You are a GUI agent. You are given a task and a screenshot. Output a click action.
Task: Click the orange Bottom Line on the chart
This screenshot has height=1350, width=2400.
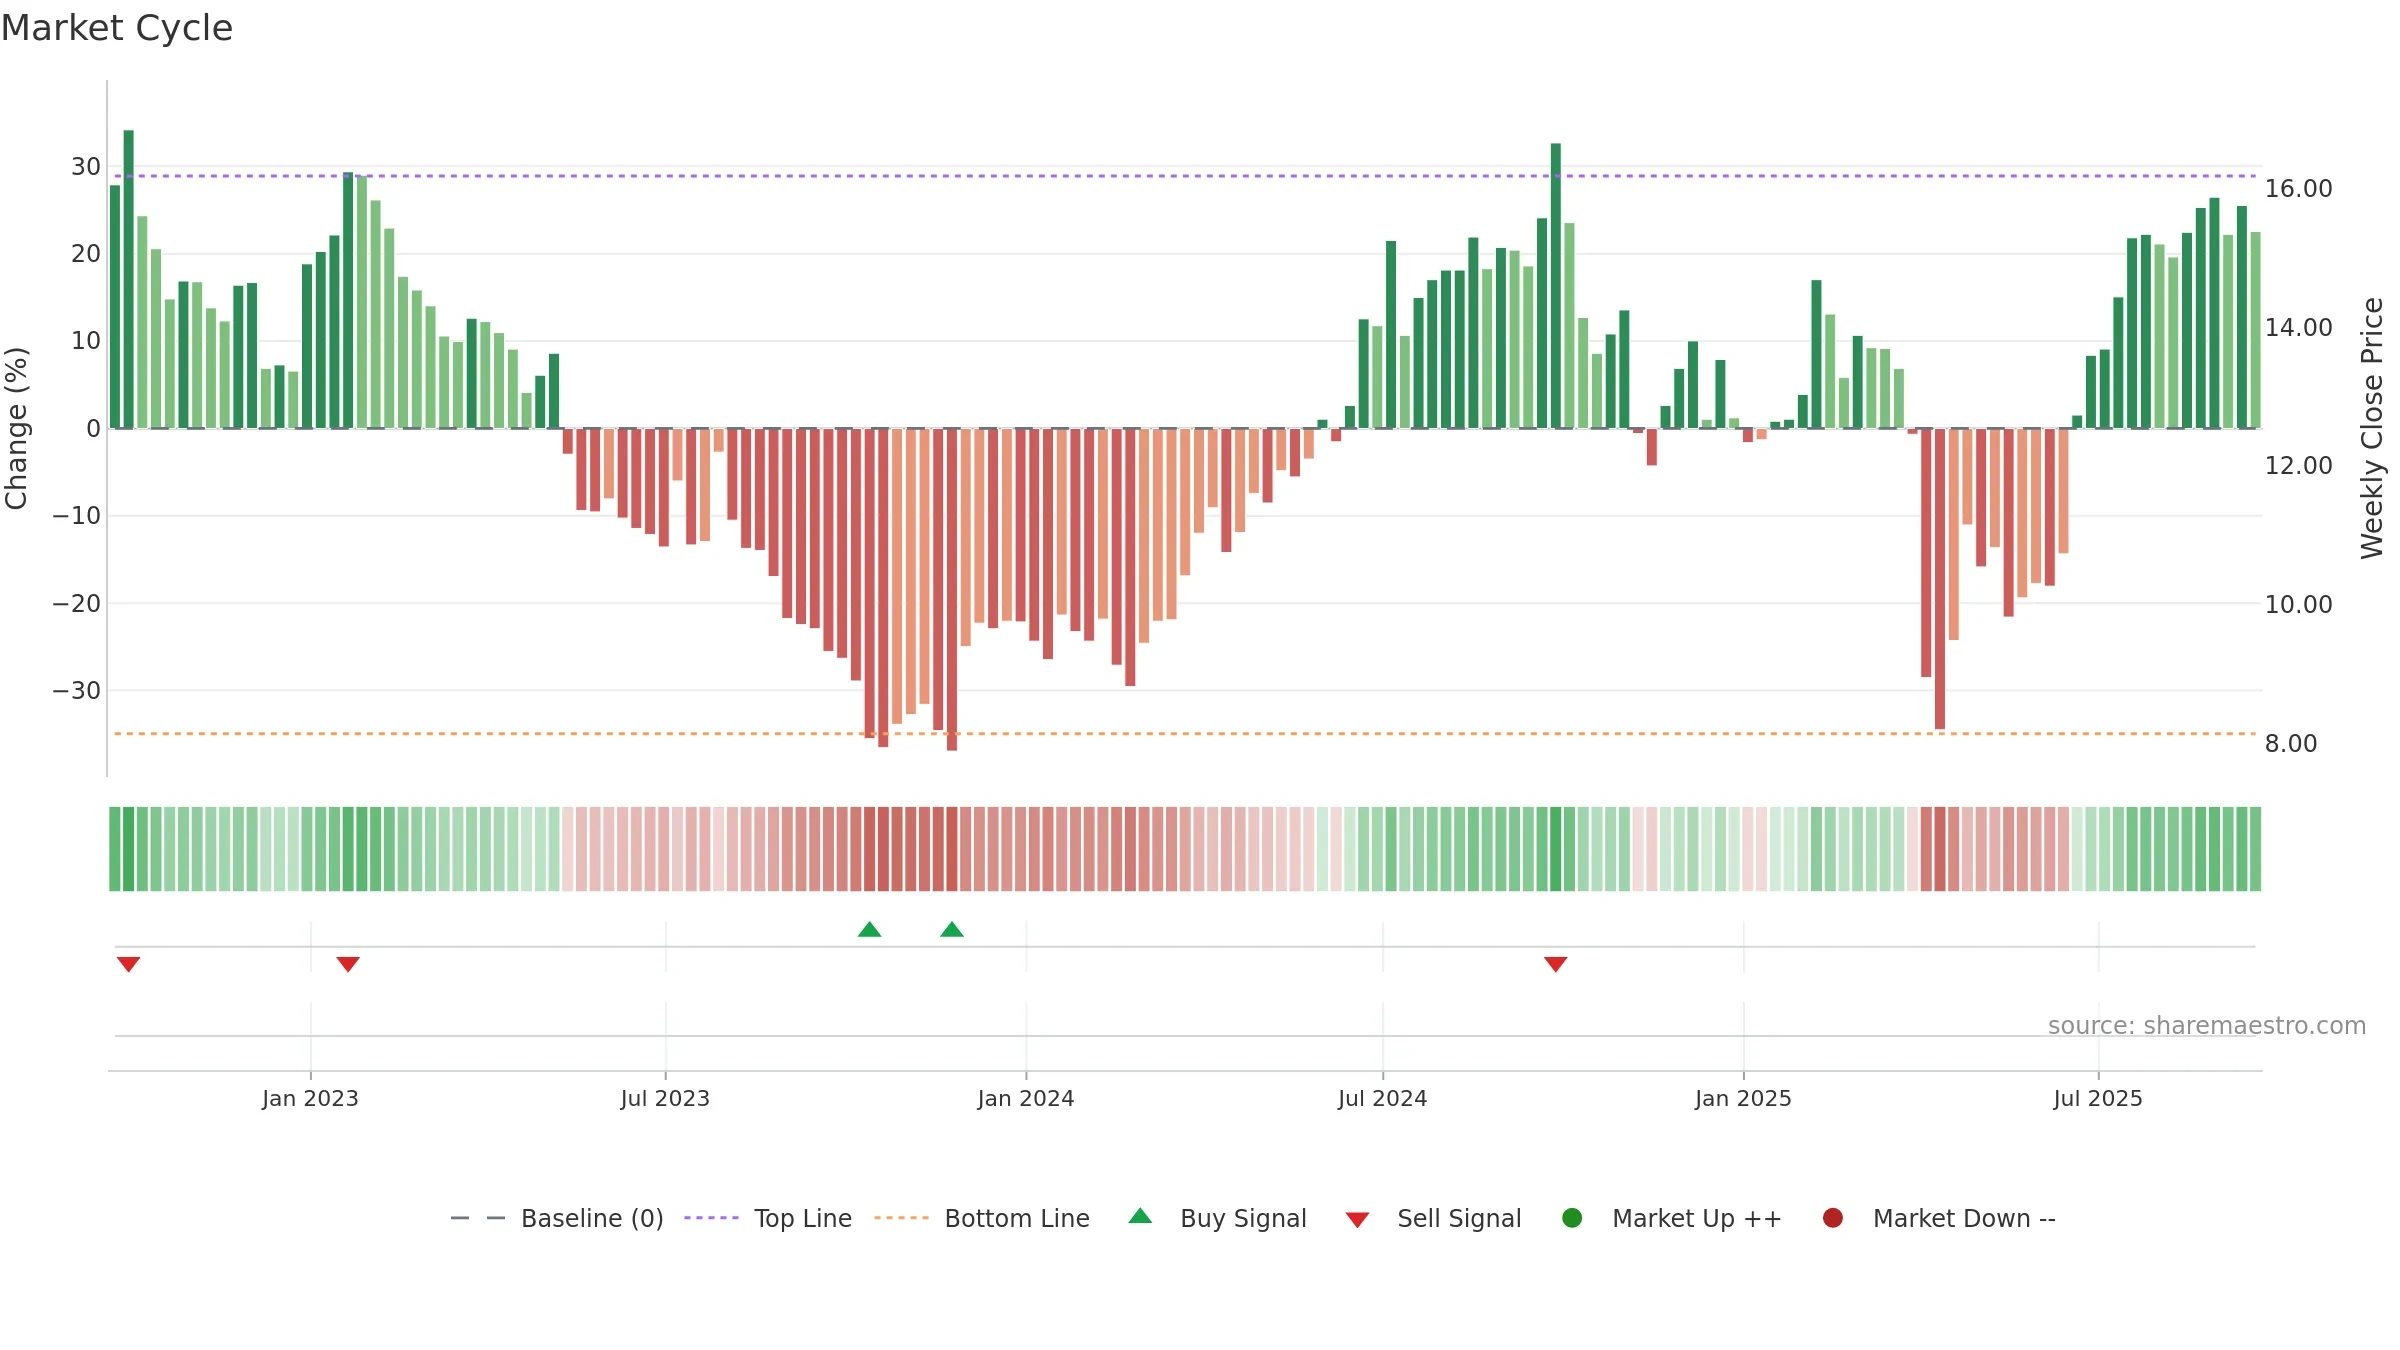point(1185,734)
